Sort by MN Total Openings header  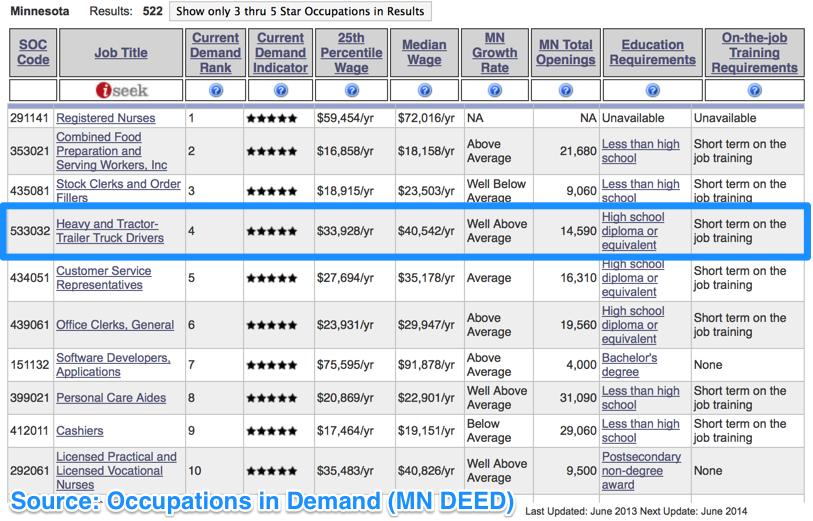coord(566,52)
